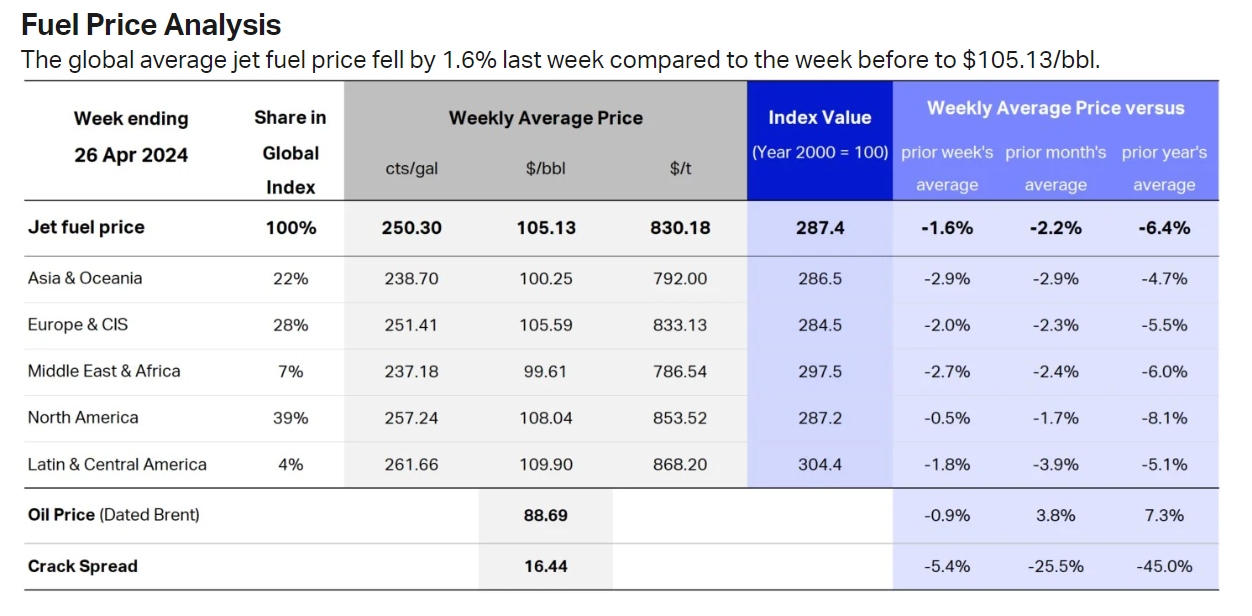Image resolution: width=1252 pixels, height=616 pixels.
Task: Click the Weekly Average Price column header
Action: (x=545, y=118)
